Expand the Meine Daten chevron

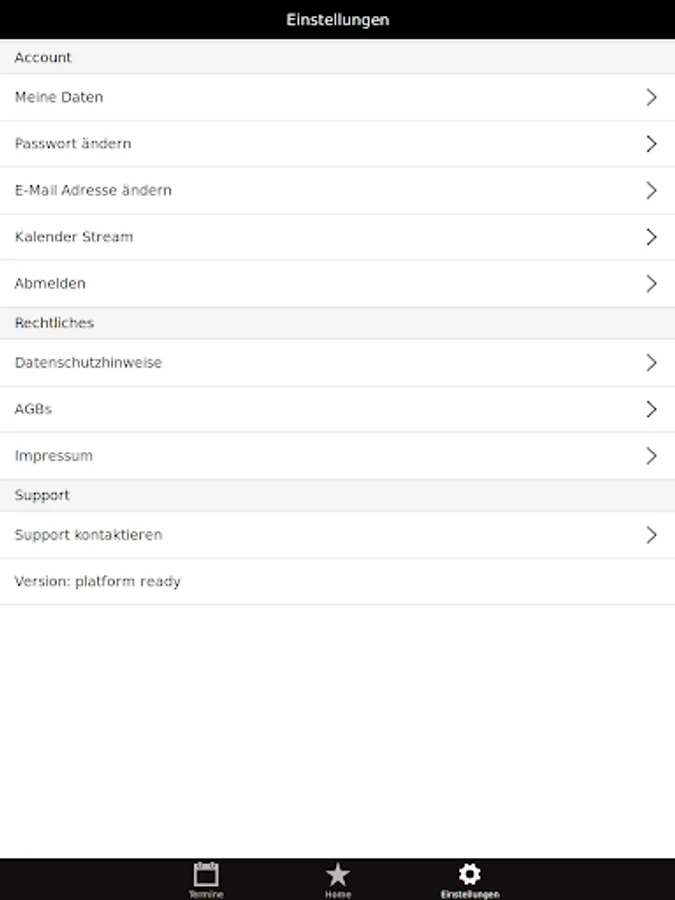pos(651,97)
